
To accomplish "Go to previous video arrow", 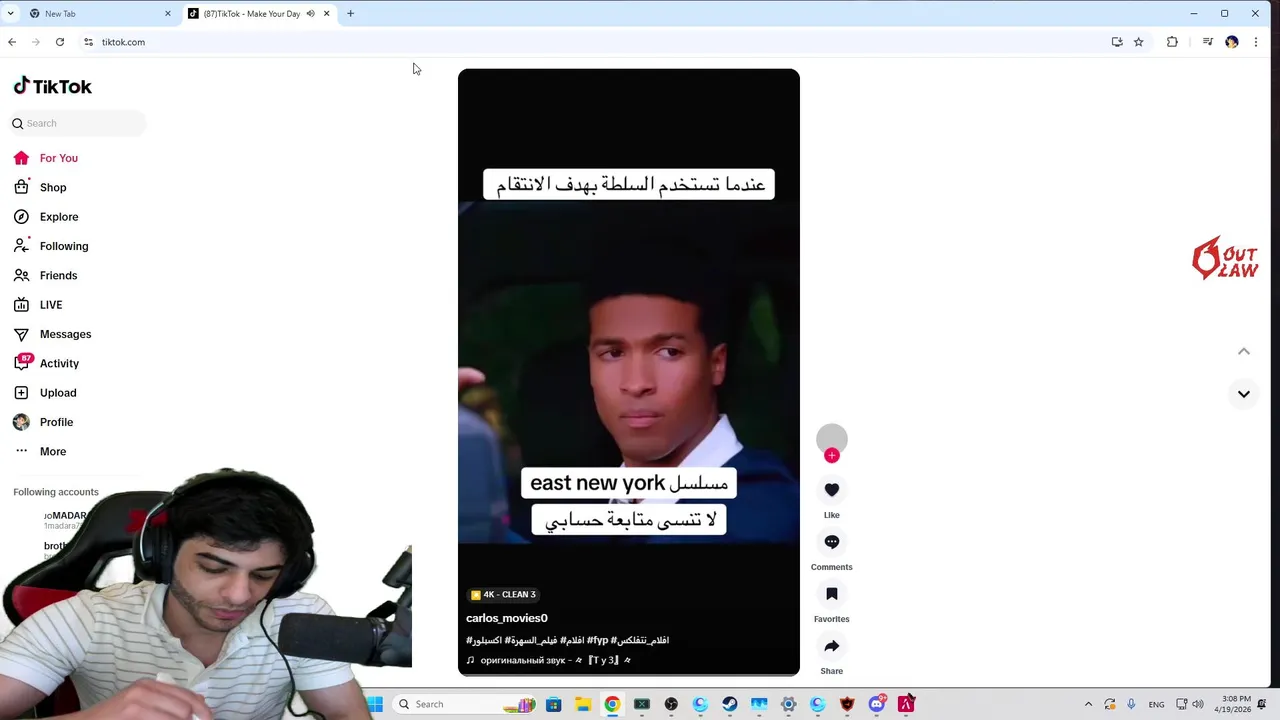I will pyautogui.click(x=1244, y=351).
